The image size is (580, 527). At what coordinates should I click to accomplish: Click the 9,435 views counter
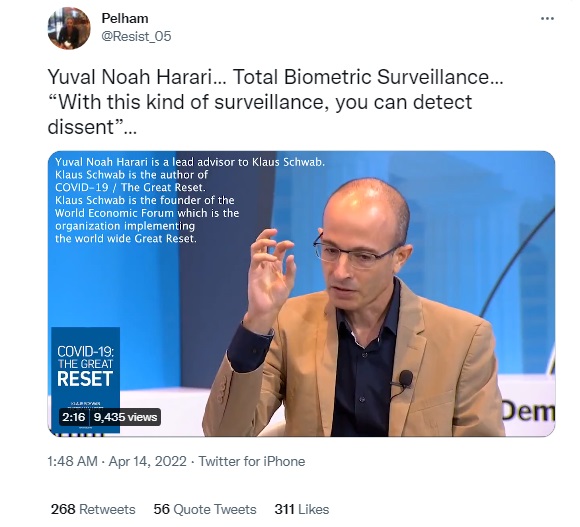(125, 417)
